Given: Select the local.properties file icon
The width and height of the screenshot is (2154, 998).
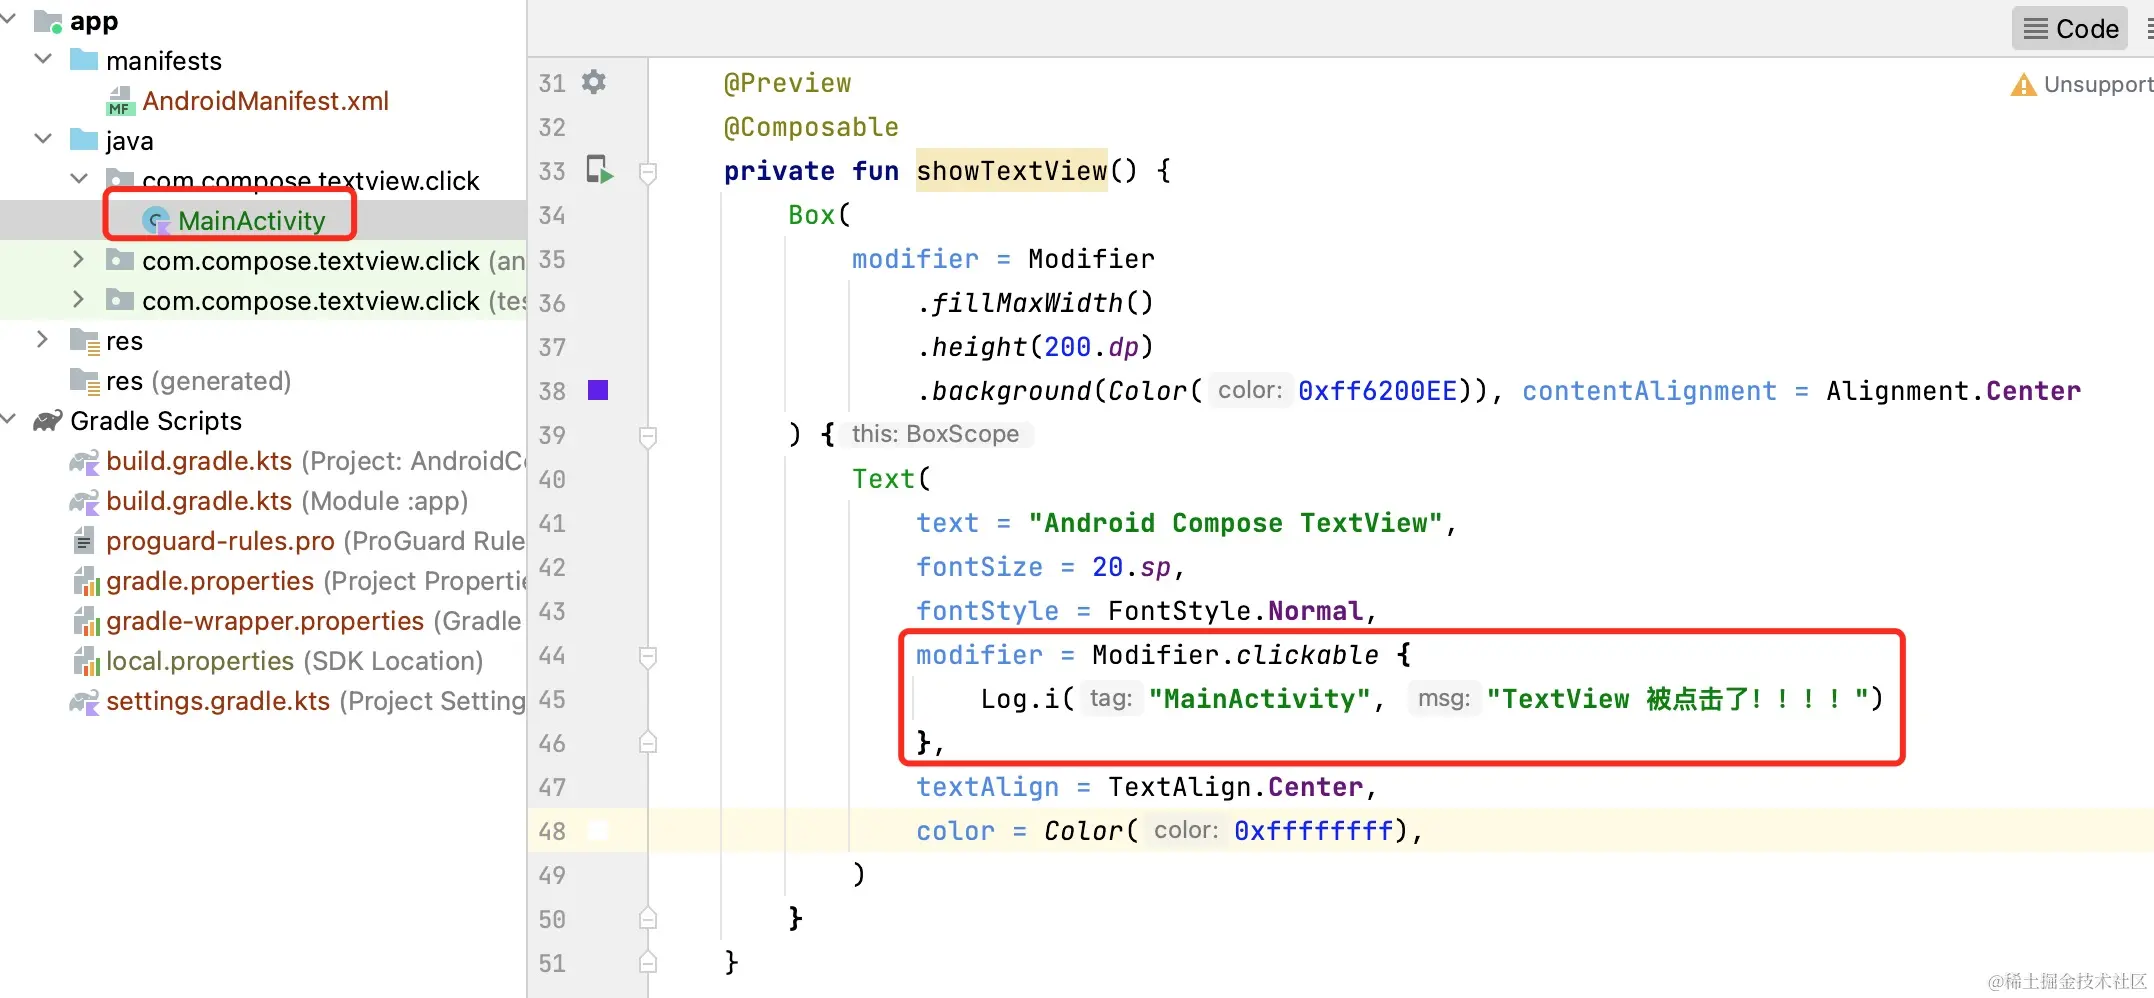Looking at the screenshot, I should pos(86,661).
